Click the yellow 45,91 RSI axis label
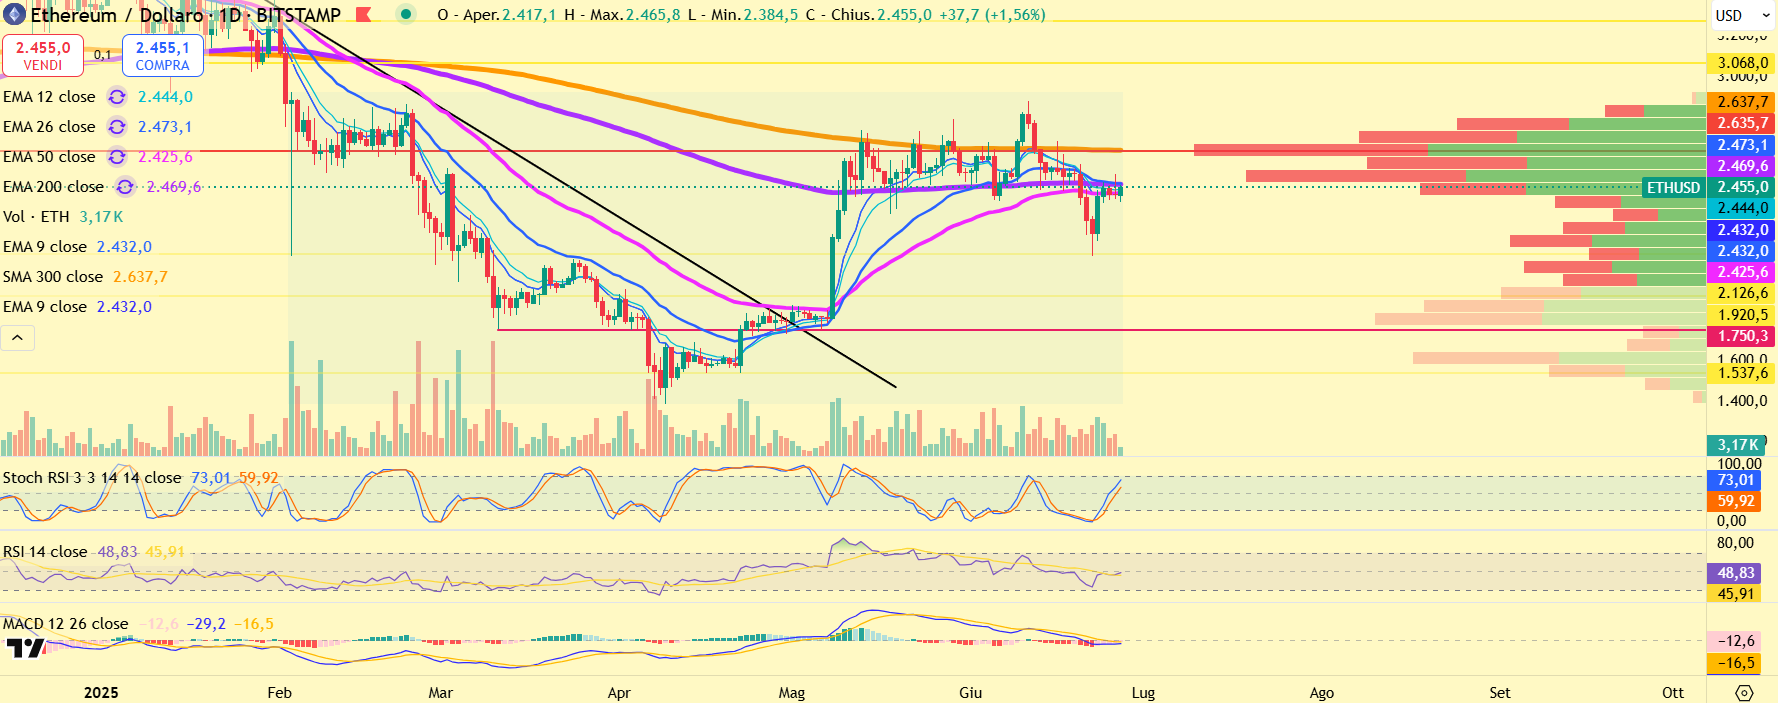Screen dimensions: 1778x703 [1735, 594]
